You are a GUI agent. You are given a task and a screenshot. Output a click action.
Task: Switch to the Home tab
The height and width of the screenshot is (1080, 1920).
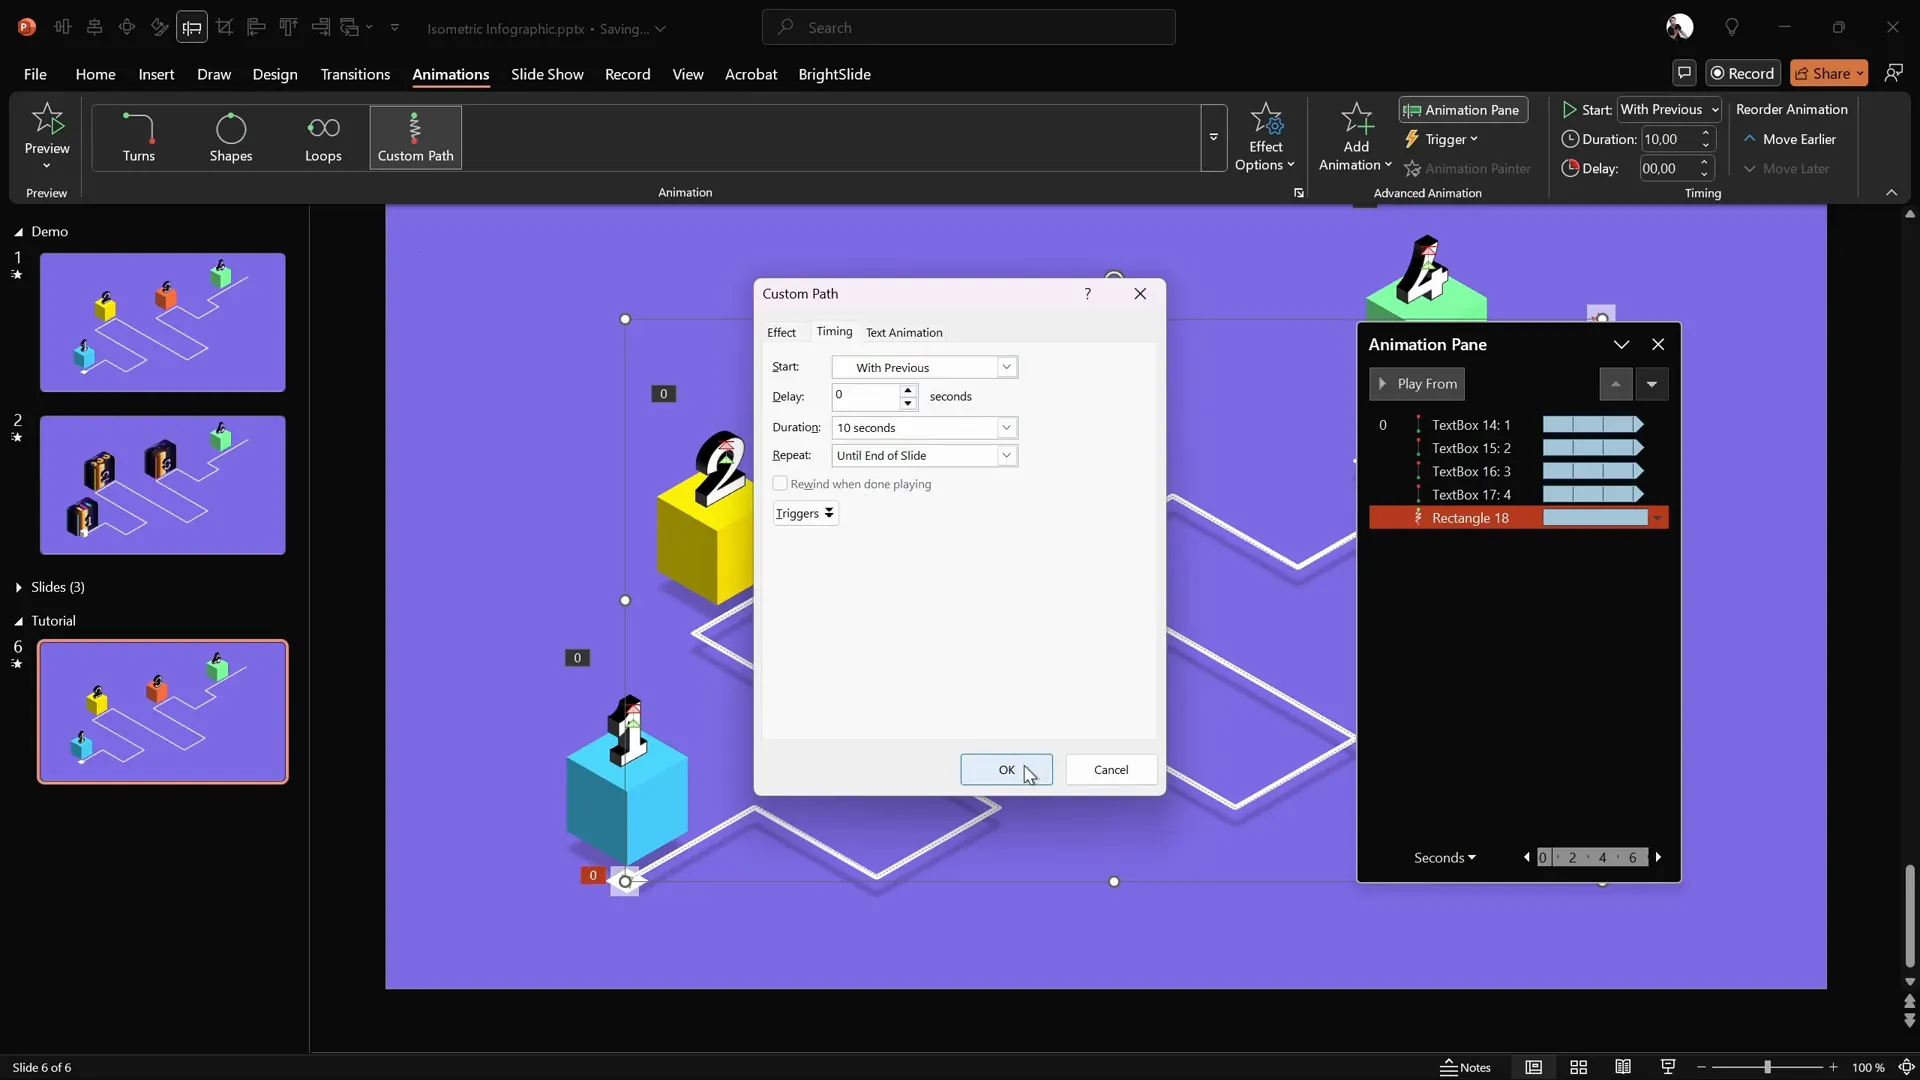point(95,74)
